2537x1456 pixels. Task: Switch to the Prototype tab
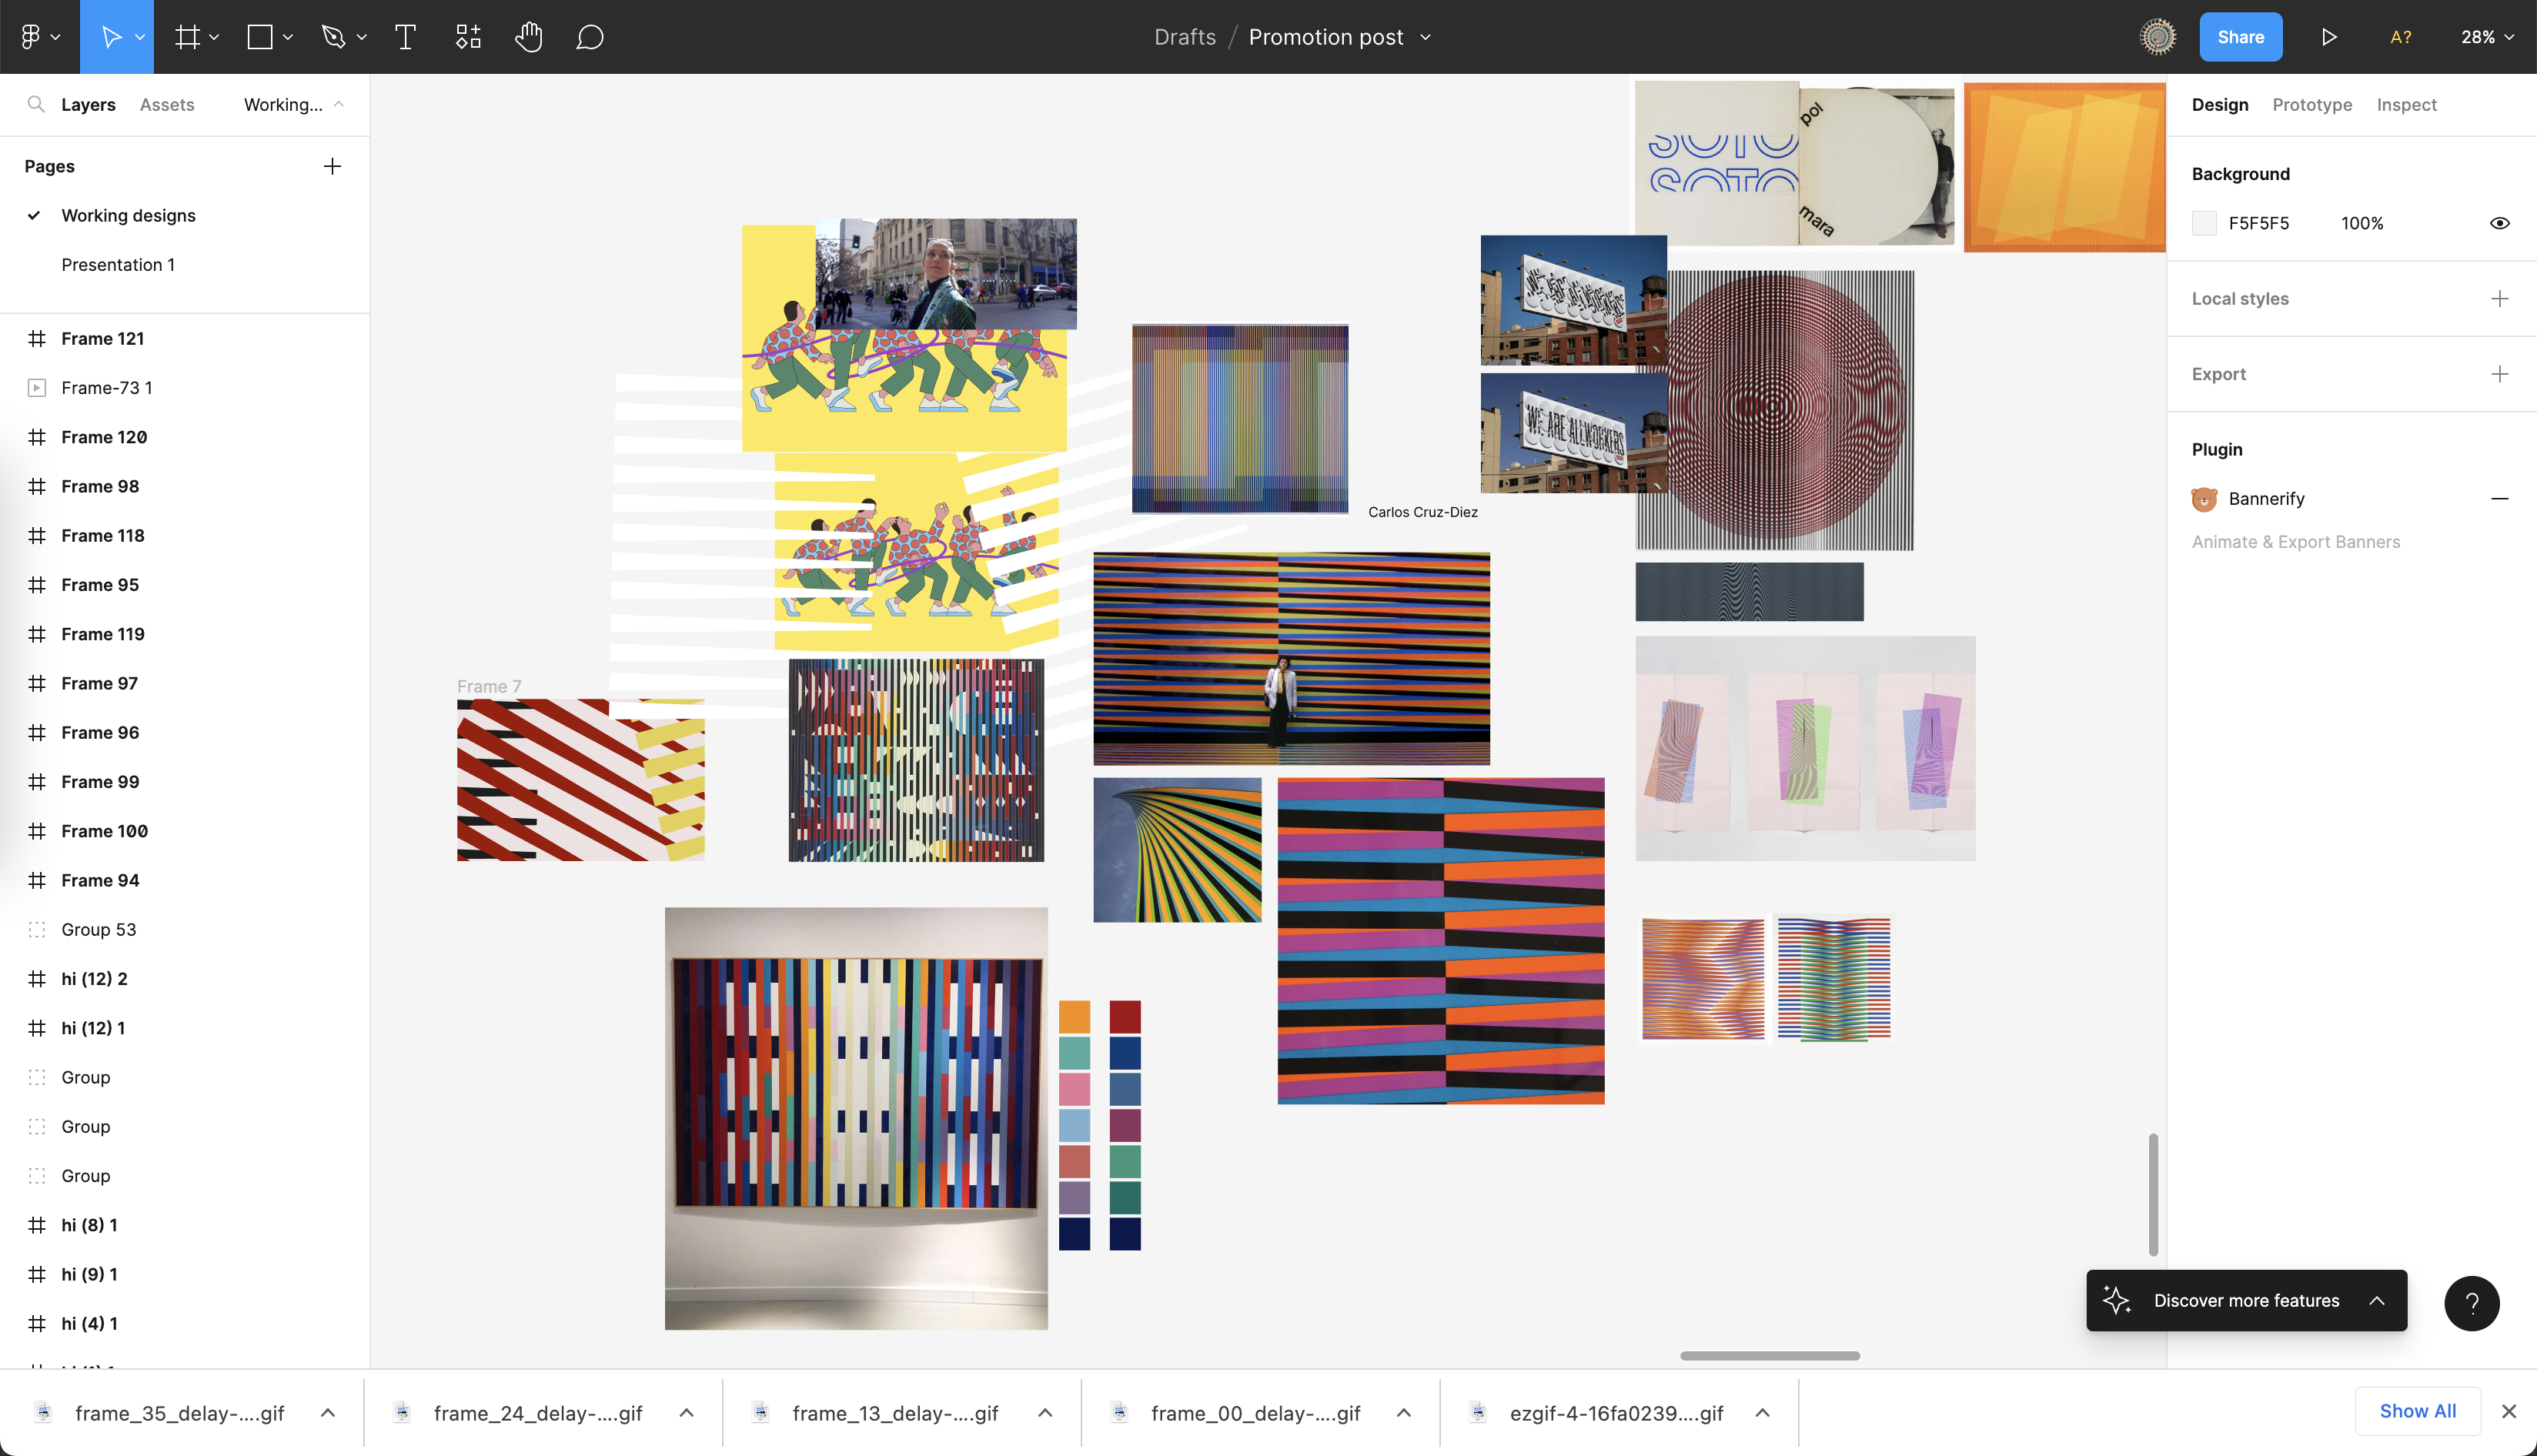pos(2312,104)
